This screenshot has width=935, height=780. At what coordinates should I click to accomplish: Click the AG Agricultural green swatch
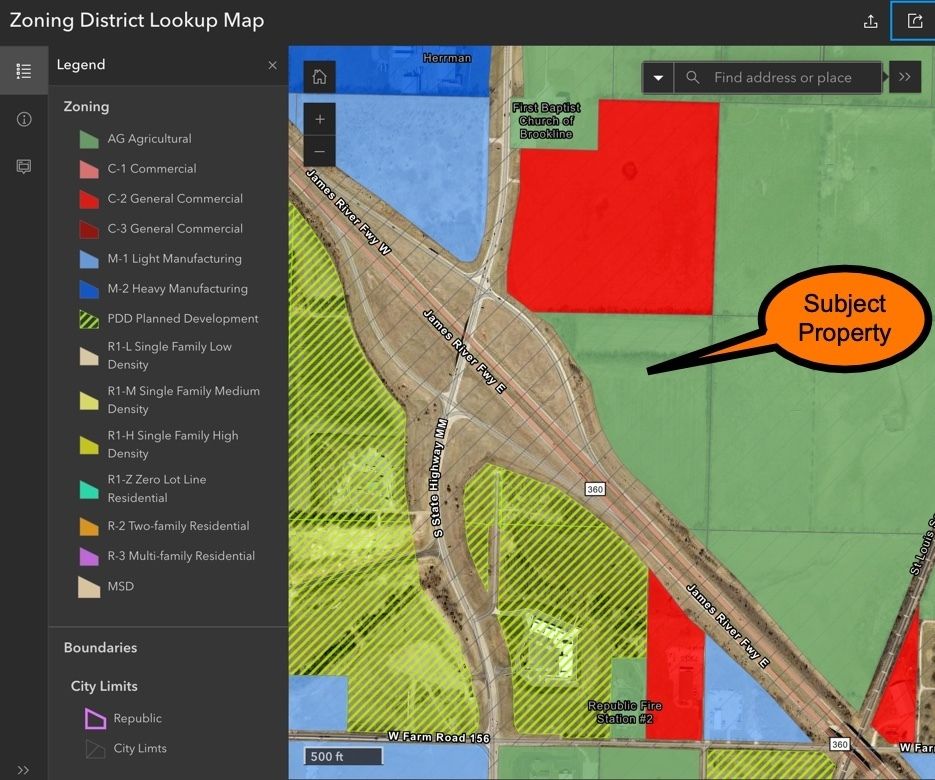point(89,139)
